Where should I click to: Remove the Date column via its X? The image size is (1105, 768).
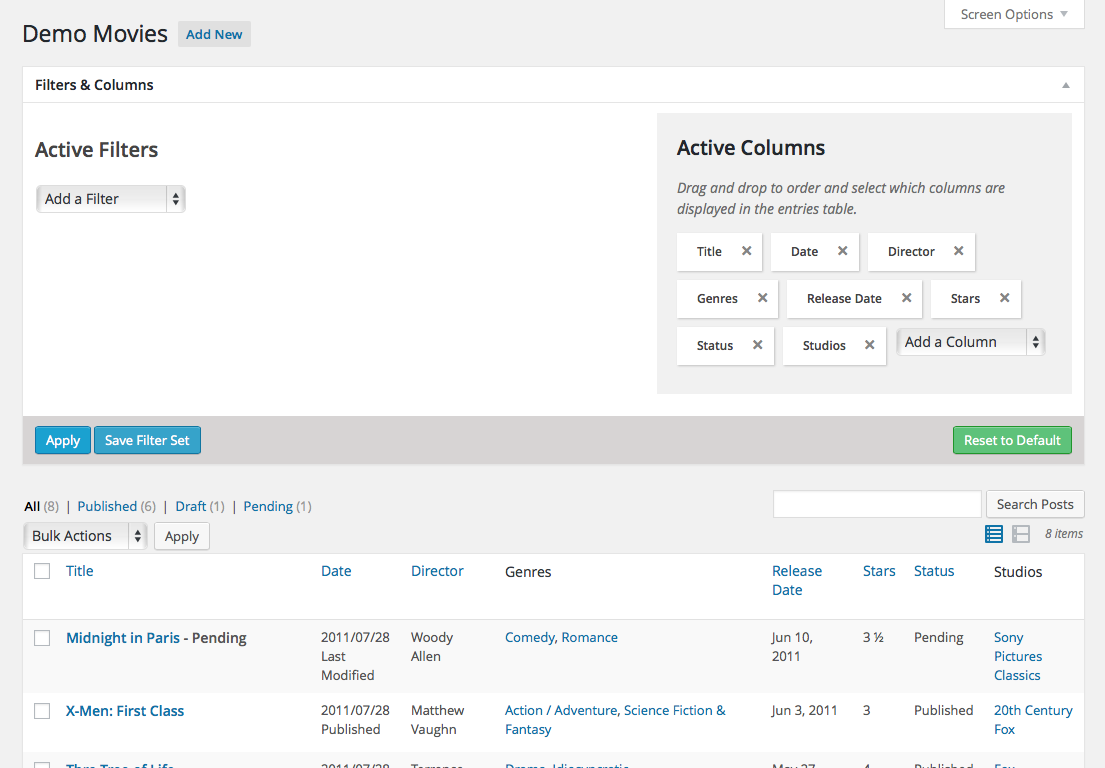click(842, 251)
